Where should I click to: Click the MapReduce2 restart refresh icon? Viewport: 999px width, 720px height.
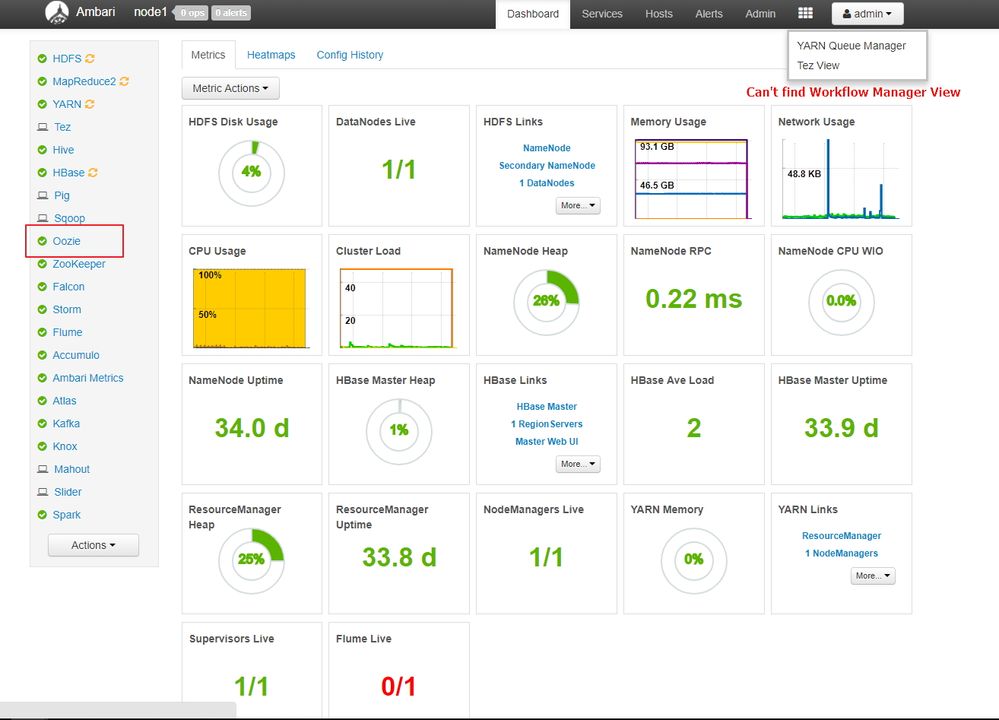pyautogui.click(x=124, y=82)
